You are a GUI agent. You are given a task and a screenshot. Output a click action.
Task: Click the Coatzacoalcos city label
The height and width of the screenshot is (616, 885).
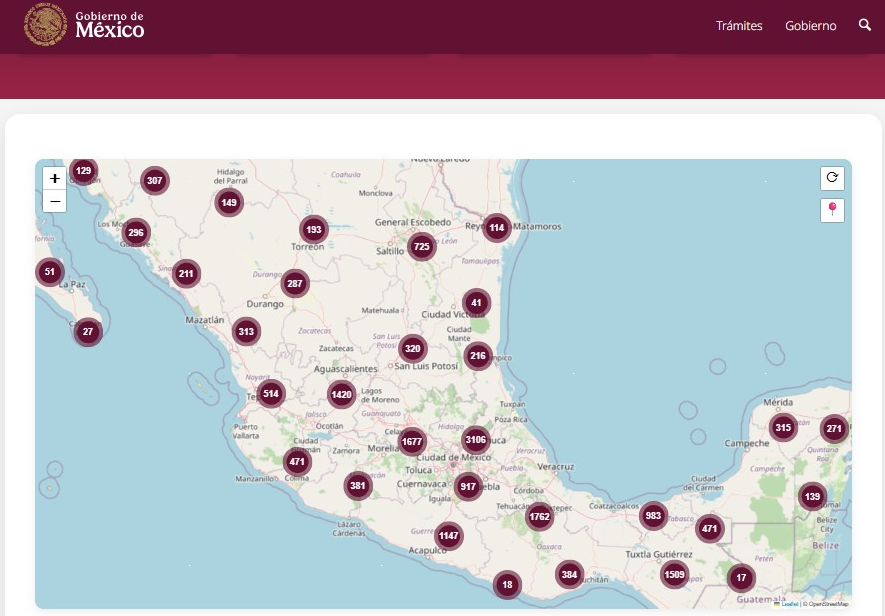tap(614, 506)
